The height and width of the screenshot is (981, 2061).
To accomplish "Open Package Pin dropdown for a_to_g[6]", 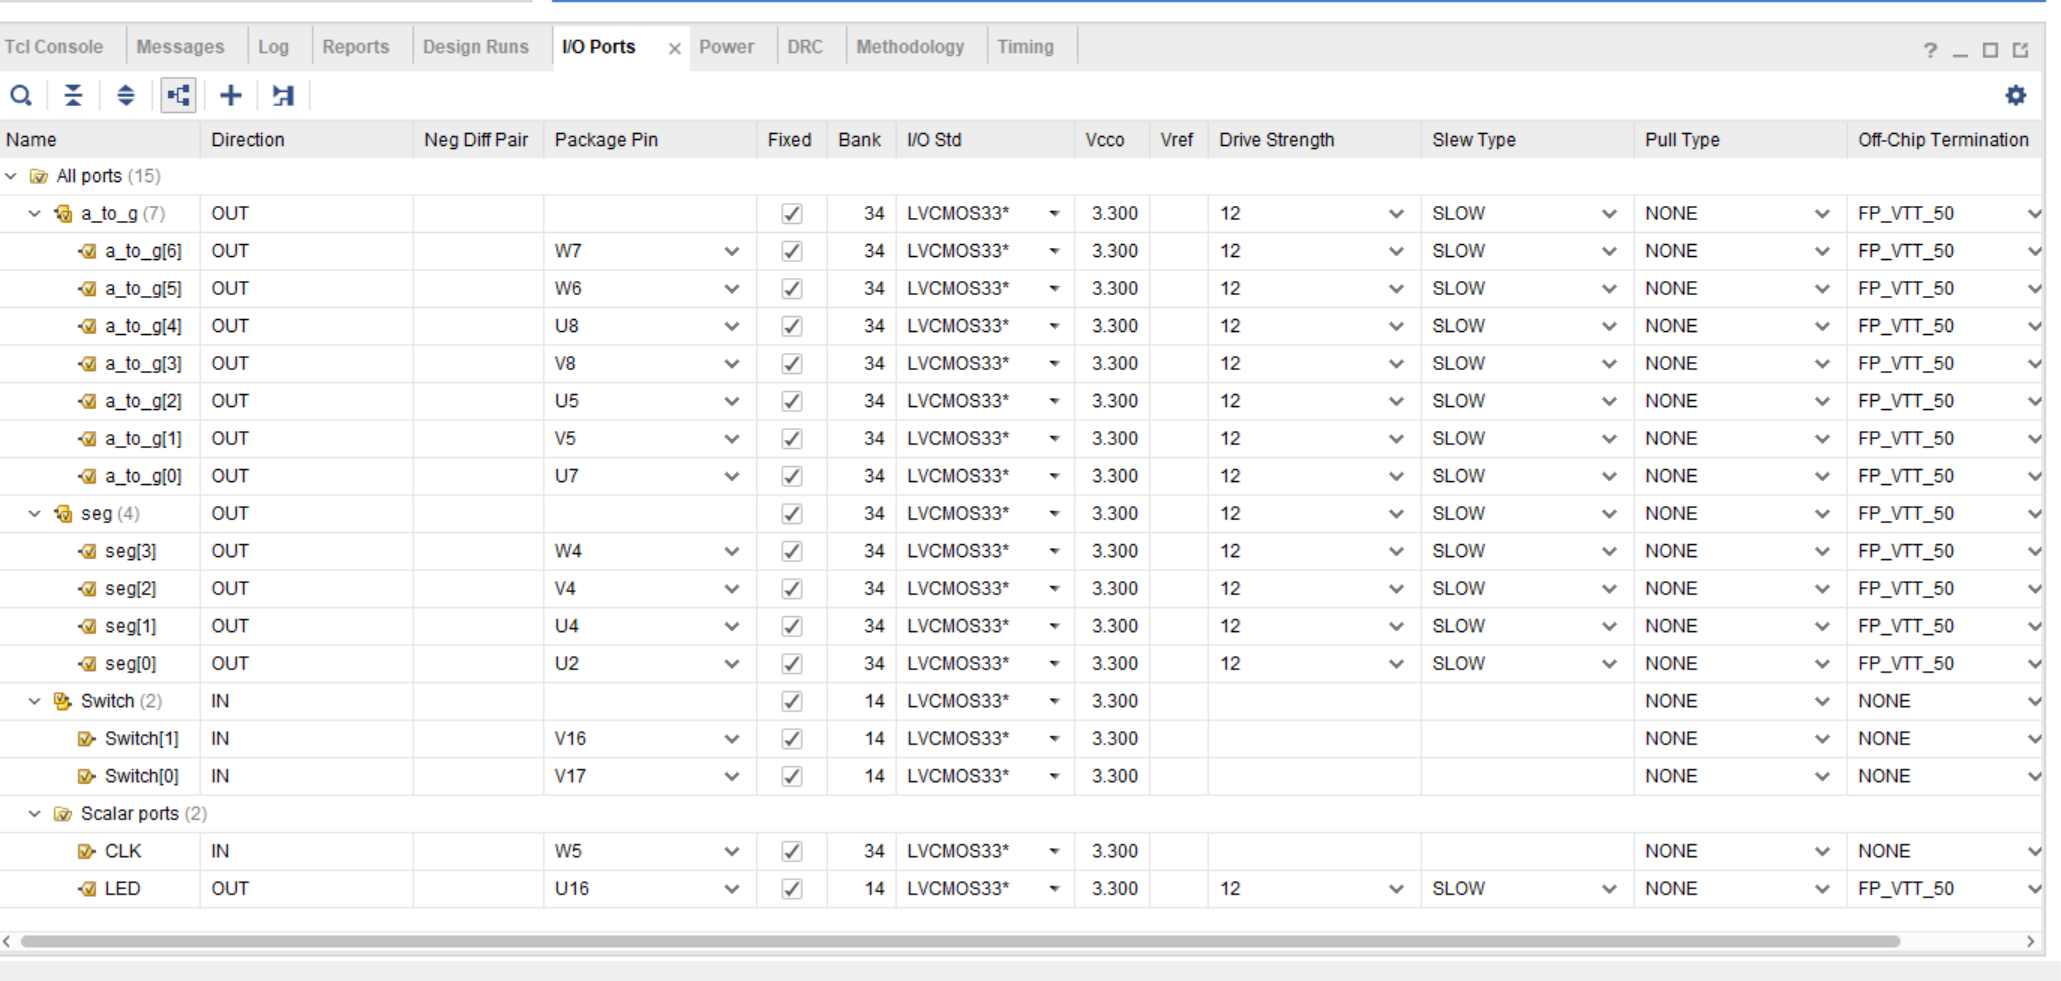I will pyautogui.click(x=732, y=252).
